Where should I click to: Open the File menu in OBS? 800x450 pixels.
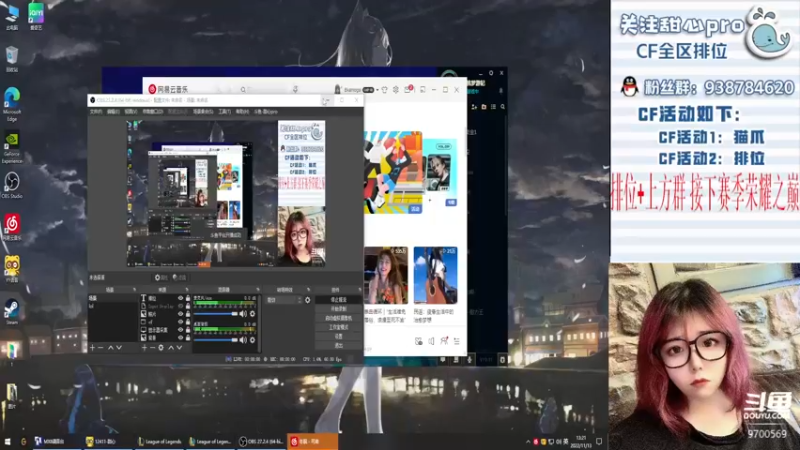pyautogui.click(x=96, y=112)
